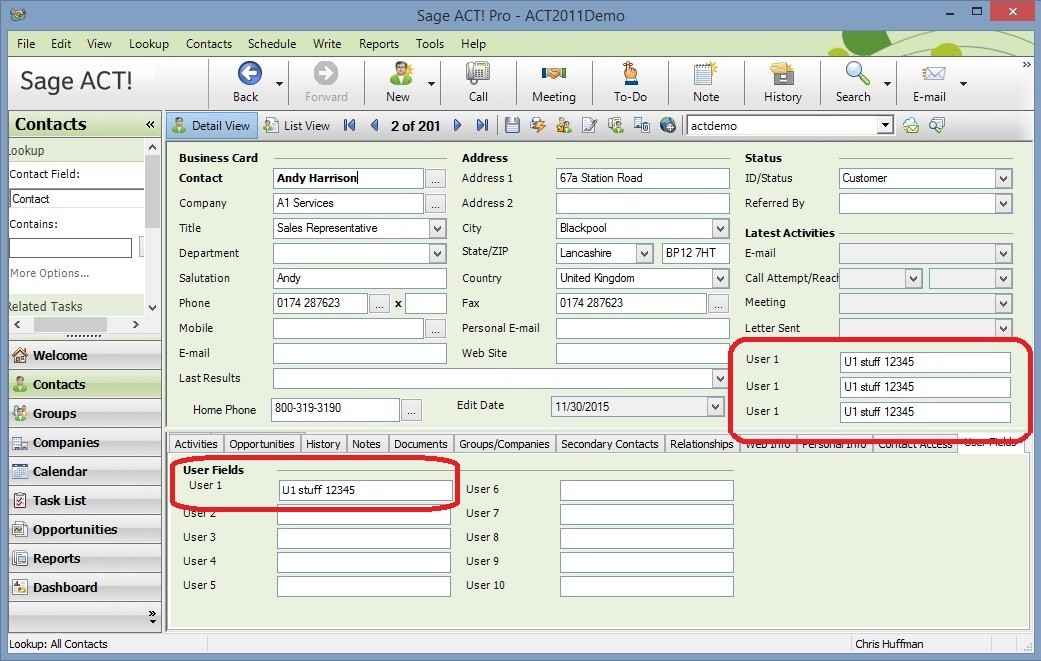Open Dashboard in the navigation bar
This screenshot has height=661, width=1041.
click(x=85, y=587)
